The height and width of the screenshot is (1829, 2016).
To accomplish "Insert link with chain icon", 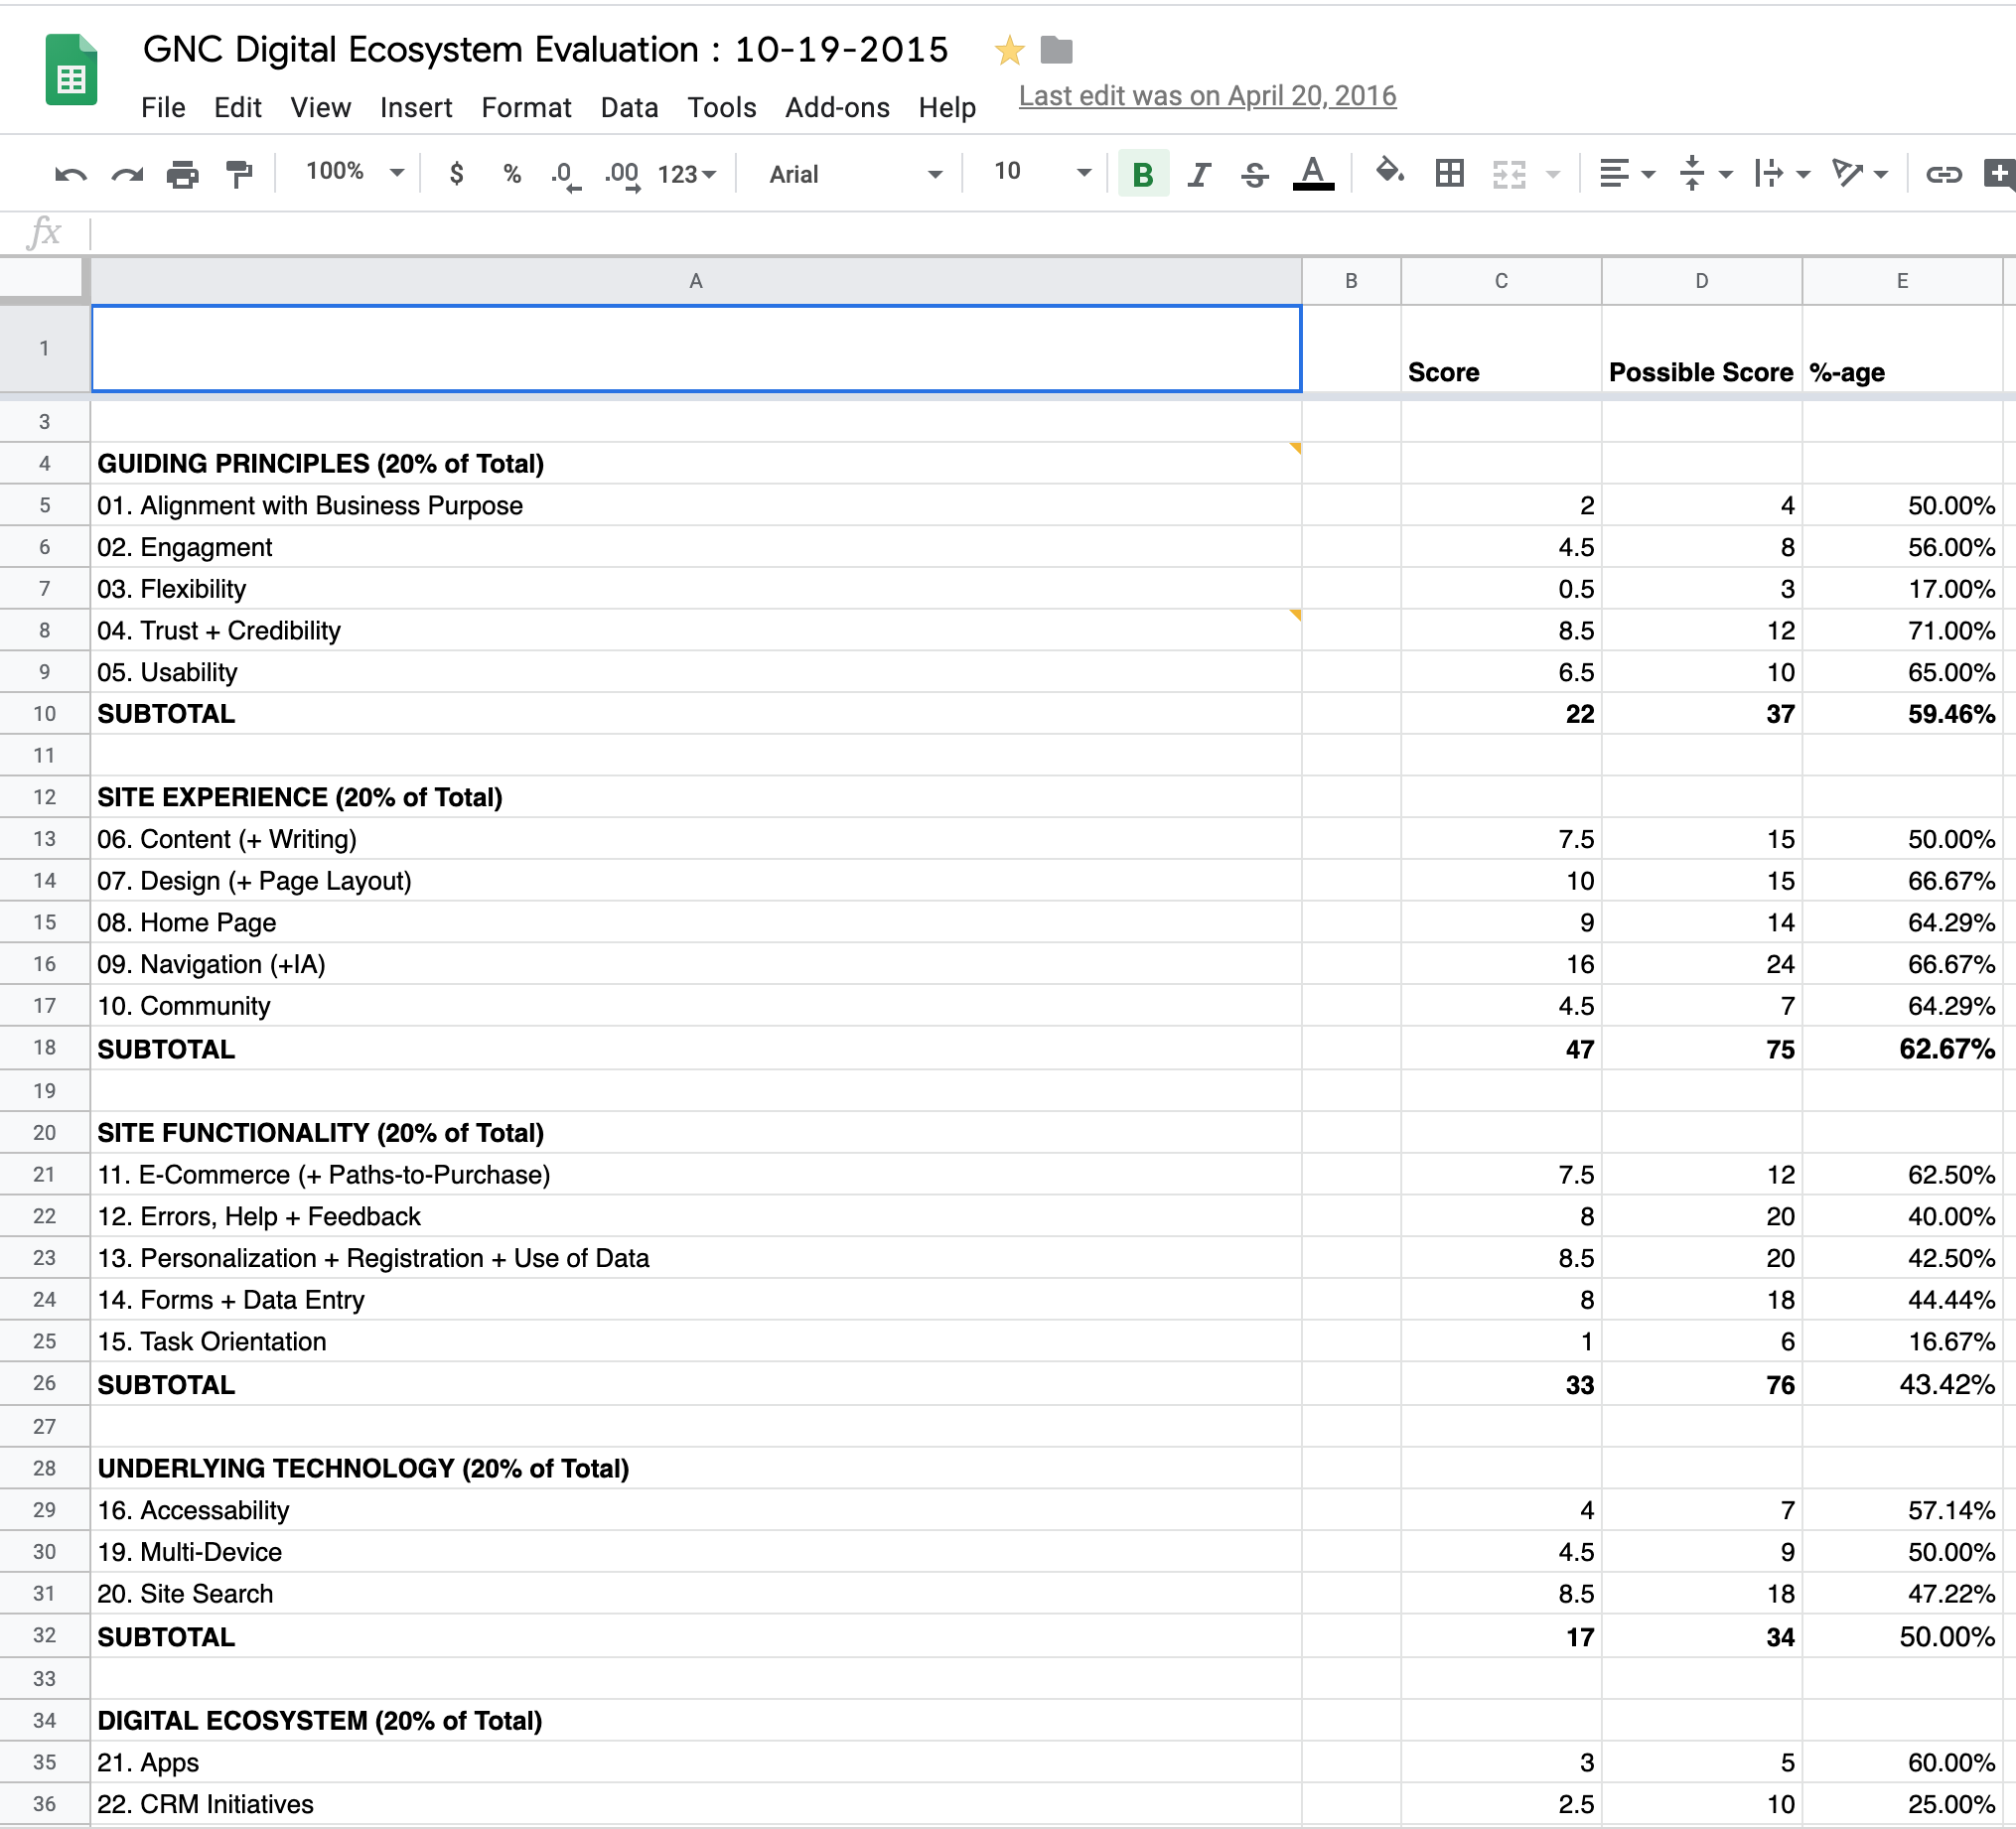I will 1943,175.
